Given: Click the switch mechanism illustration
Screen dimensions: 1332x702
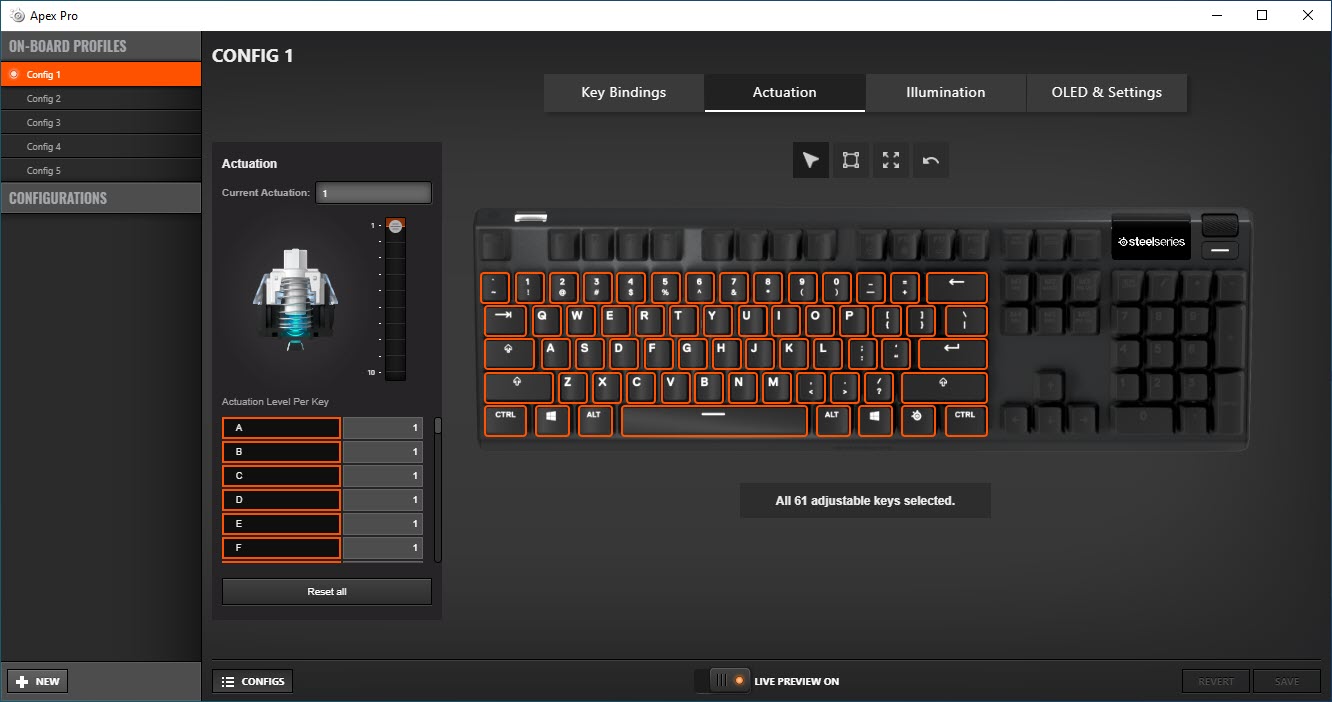Looking at the screenshot, I should pos(295,298).
